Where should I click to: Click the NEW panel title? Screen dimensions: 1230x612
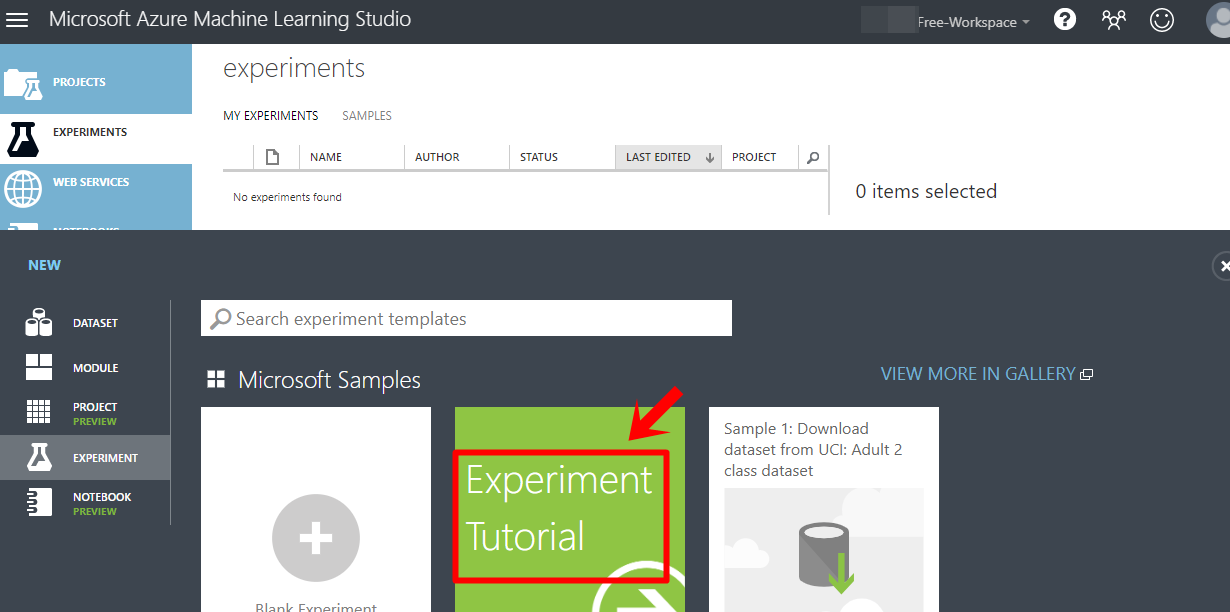(44, 265)
